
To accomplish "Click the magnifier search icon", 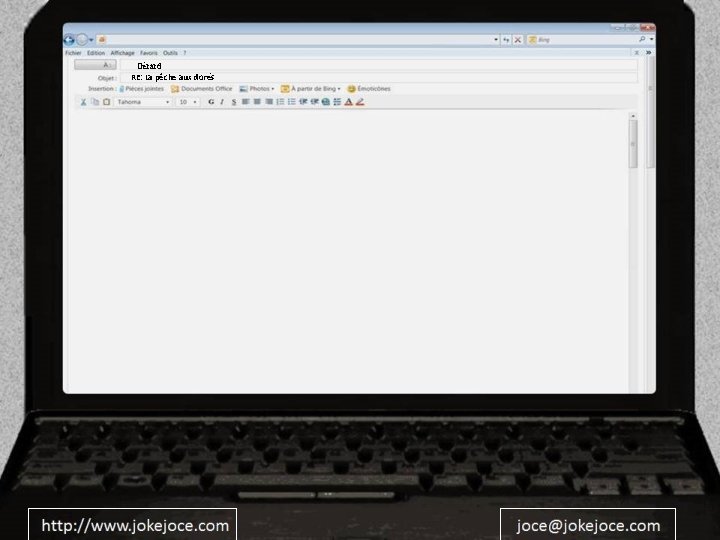I will point(642,39).
